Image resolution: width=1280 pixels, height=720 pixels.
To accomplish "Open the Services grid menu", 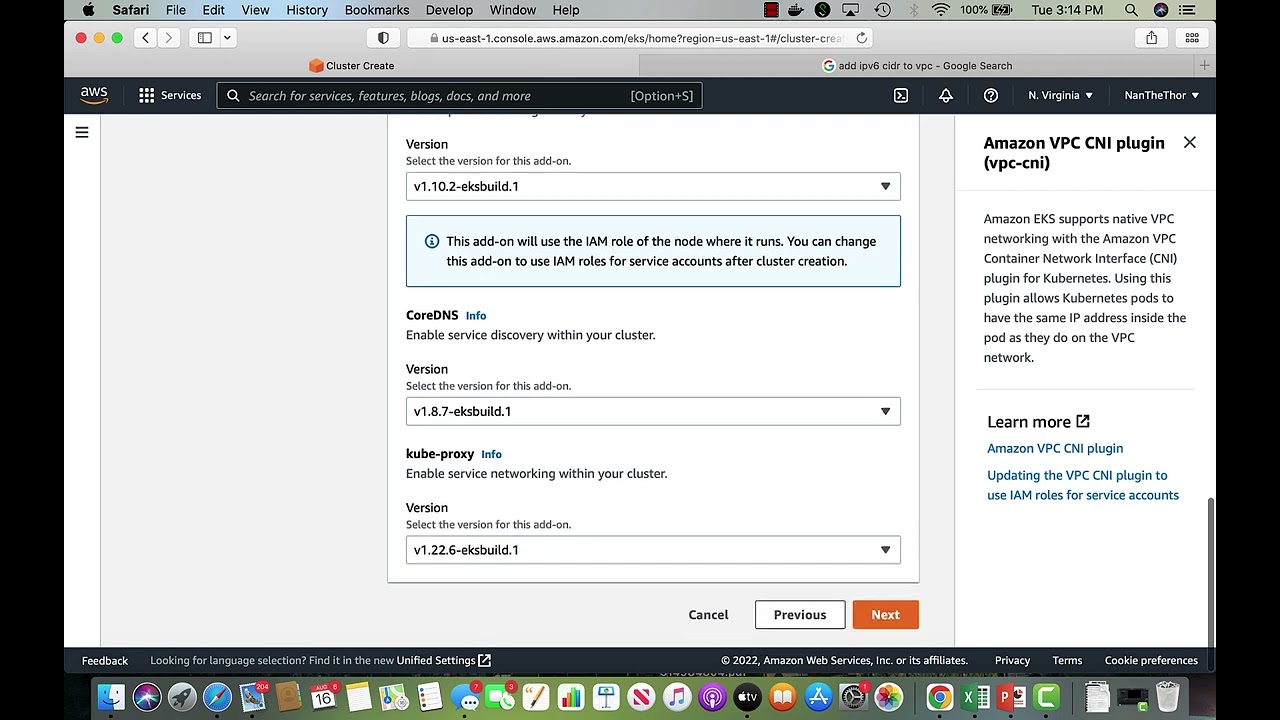I will coord(170,95).
